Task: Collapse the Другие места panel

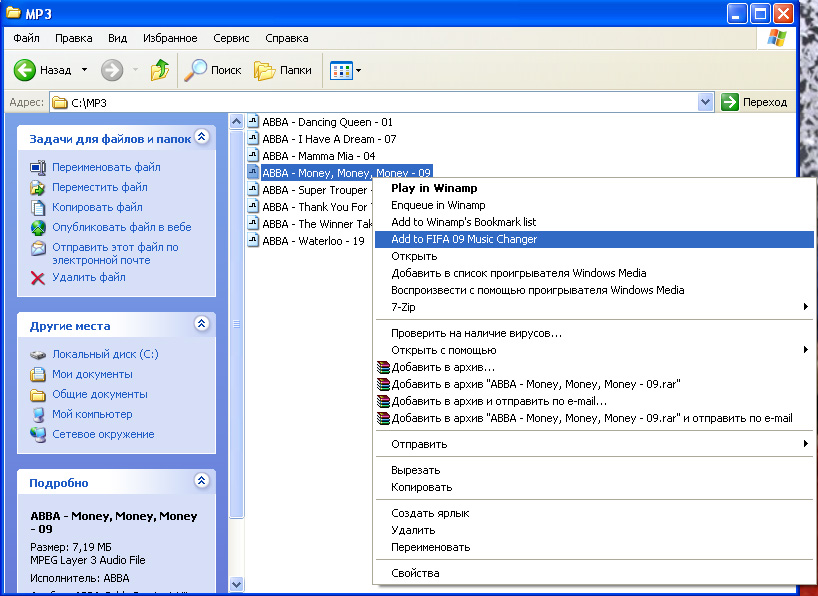Action: (202, 324)
